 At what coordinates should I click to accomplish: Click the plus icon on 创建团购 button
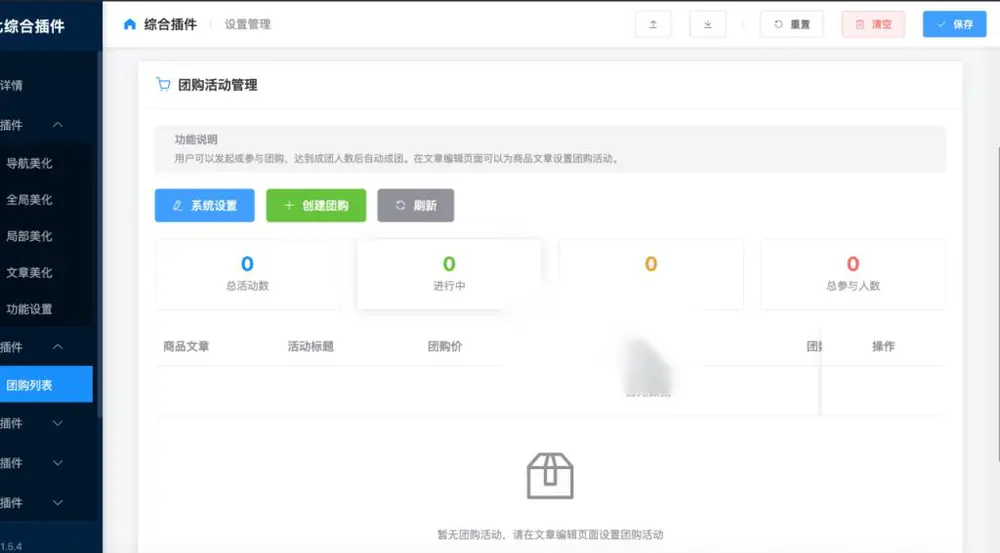coord(289,205)
